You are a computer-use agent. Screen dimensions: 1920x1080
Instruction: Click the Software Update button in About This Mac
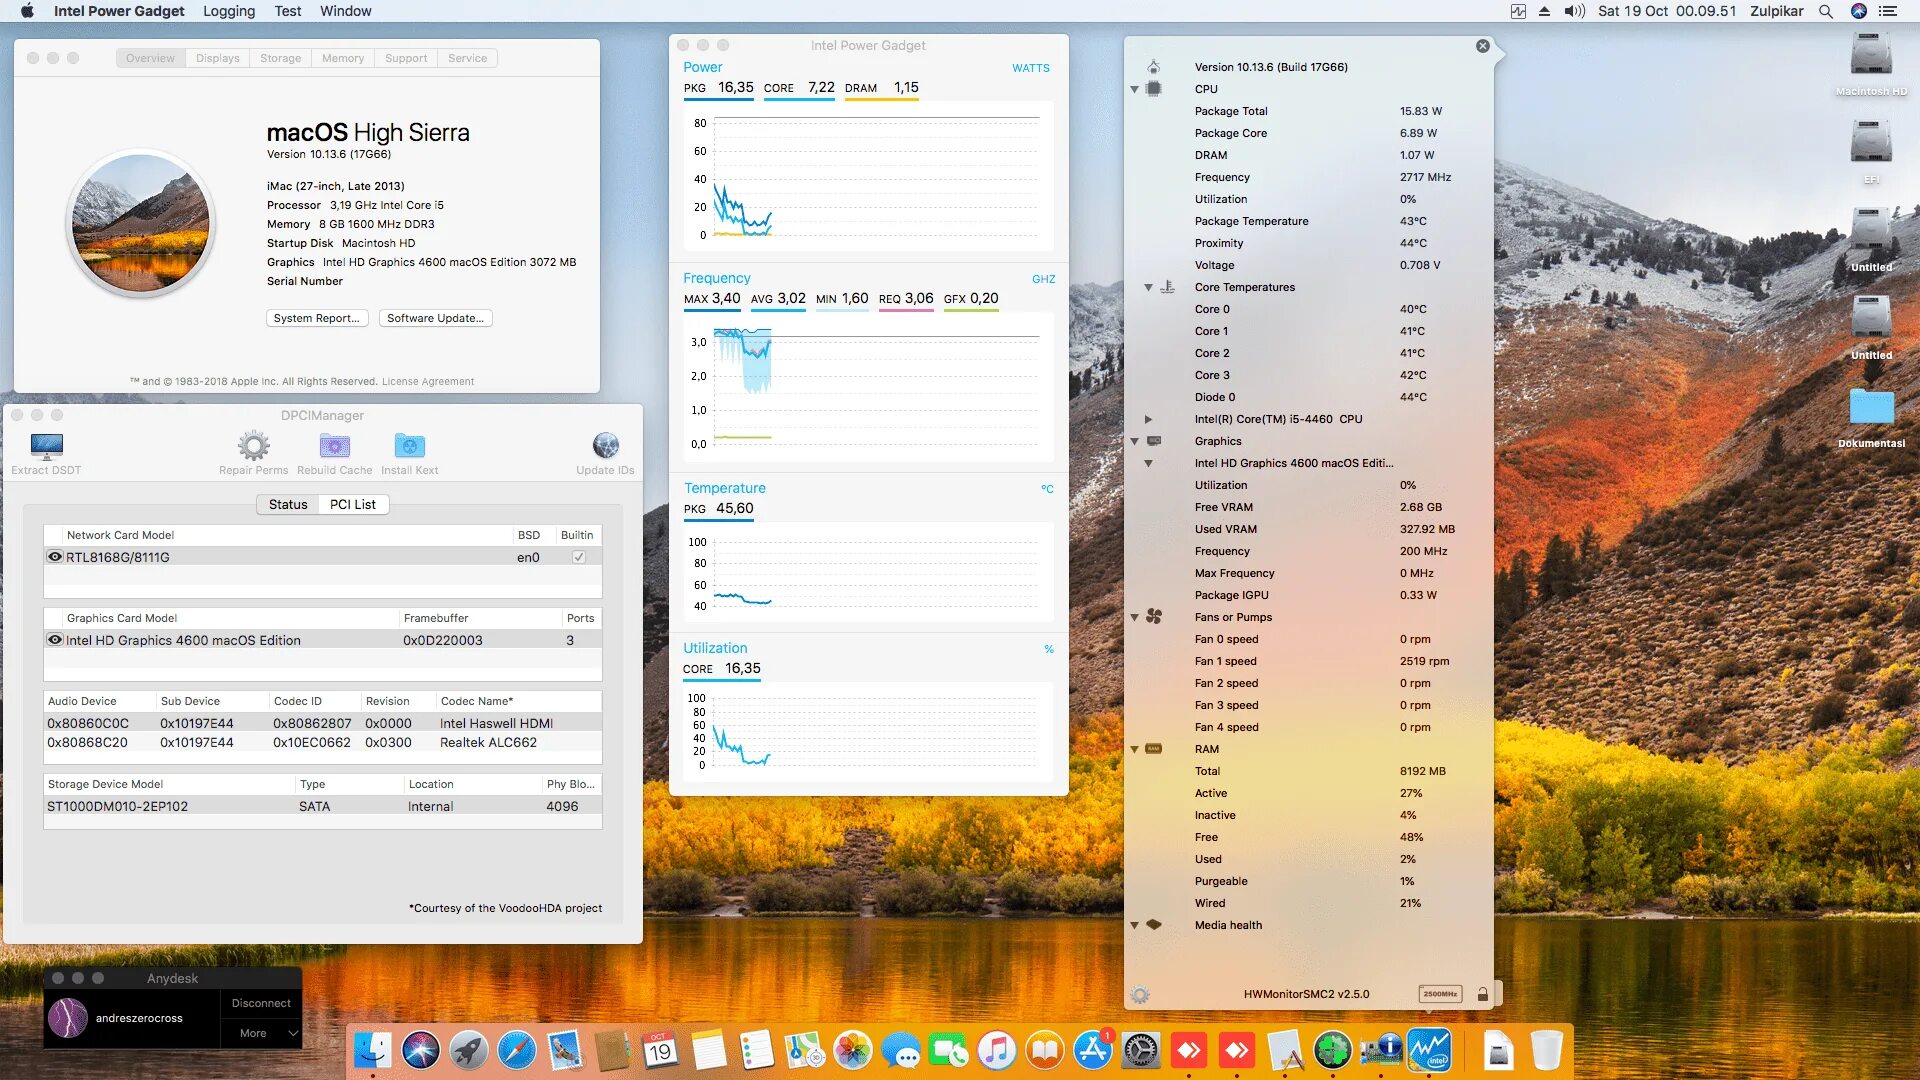tap(434, 318)
